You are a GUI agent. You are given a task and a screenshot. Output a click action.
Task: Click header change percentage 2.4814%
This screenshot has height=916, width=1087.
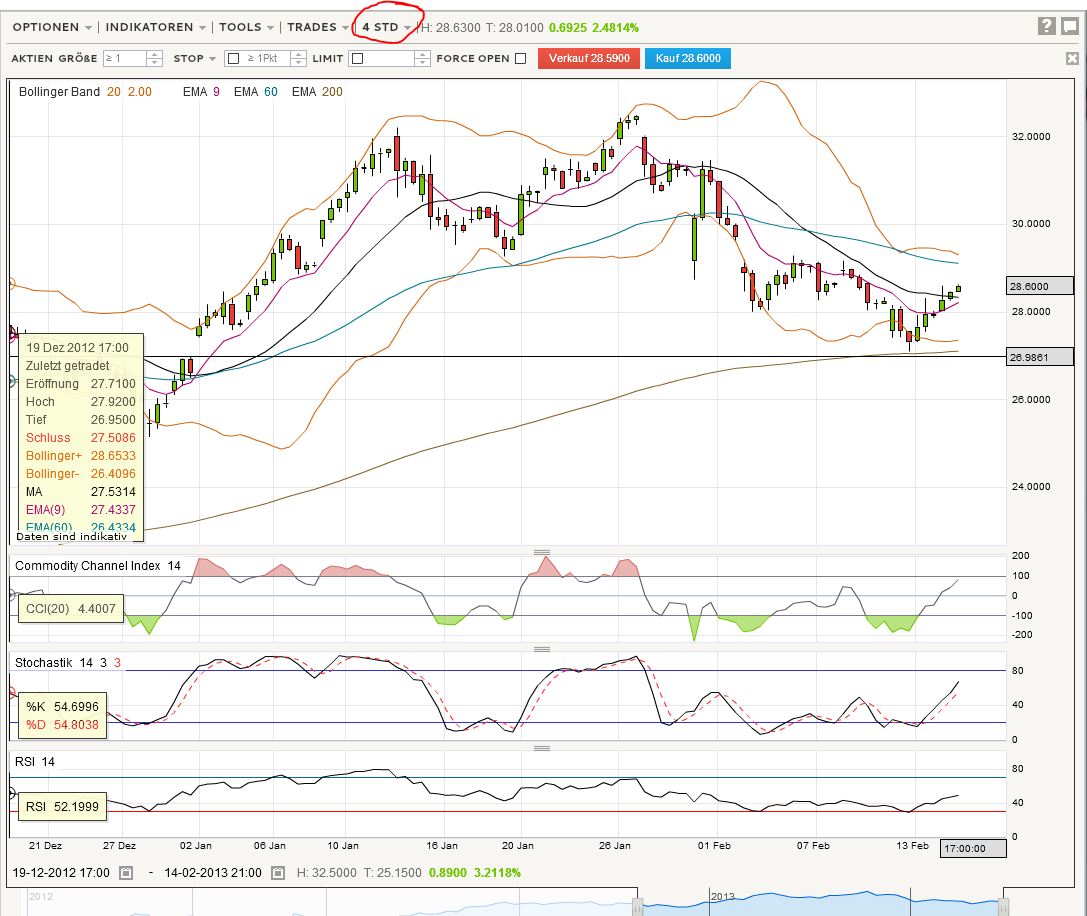point(616,28)
